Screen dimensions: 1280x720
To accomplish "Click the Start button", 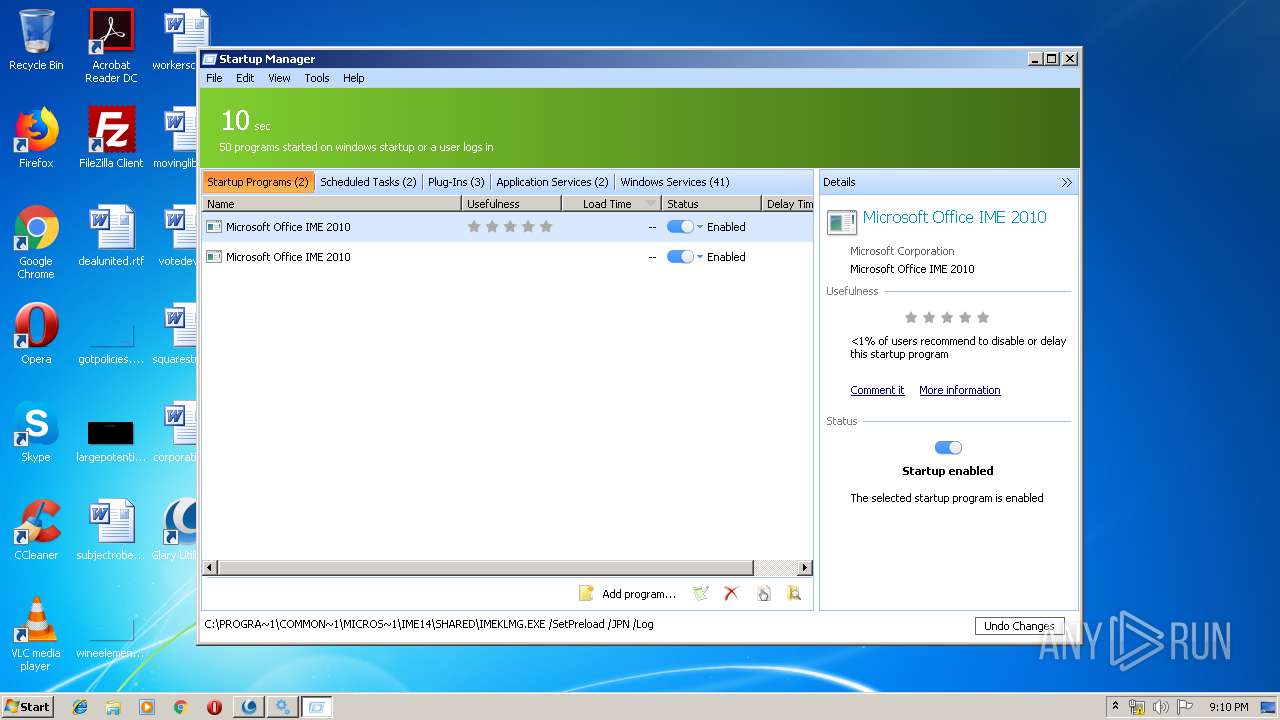I will [x=28, y=707].
